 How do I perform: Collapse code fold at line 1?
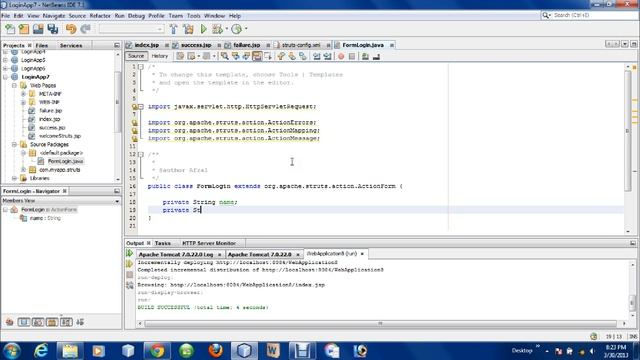click(140, 67)
